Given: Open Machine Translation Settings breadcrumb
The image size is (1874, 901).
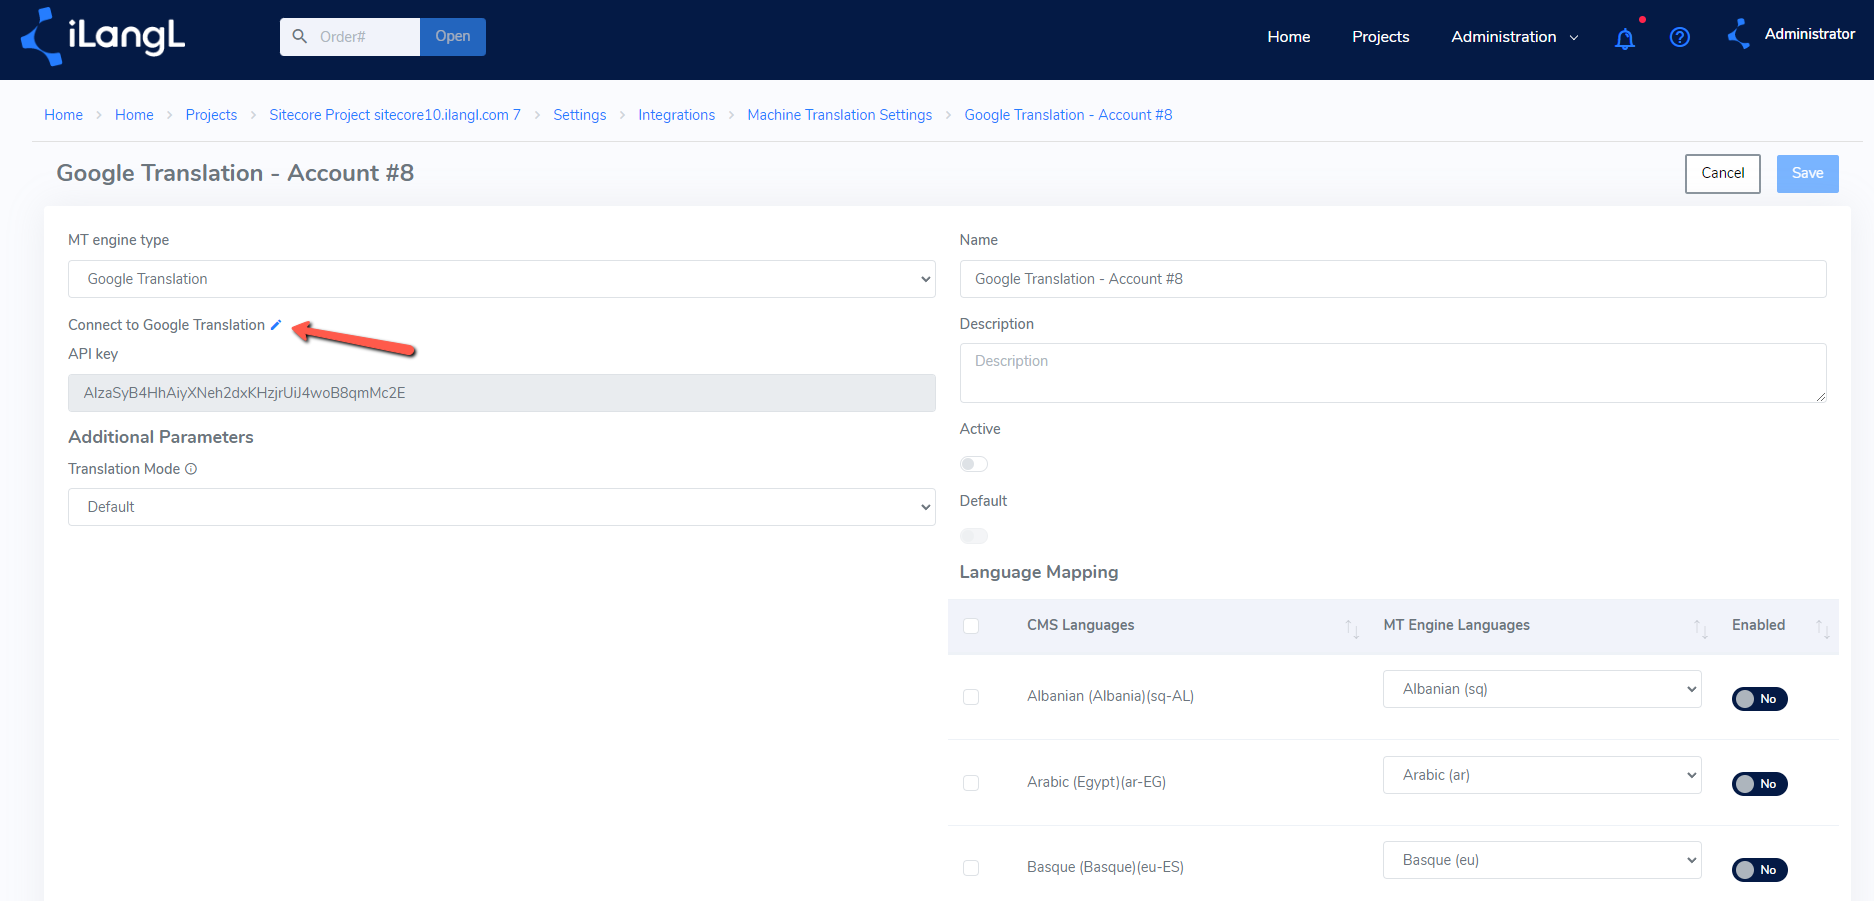Looking at the screenshot, I should [839, 115].
